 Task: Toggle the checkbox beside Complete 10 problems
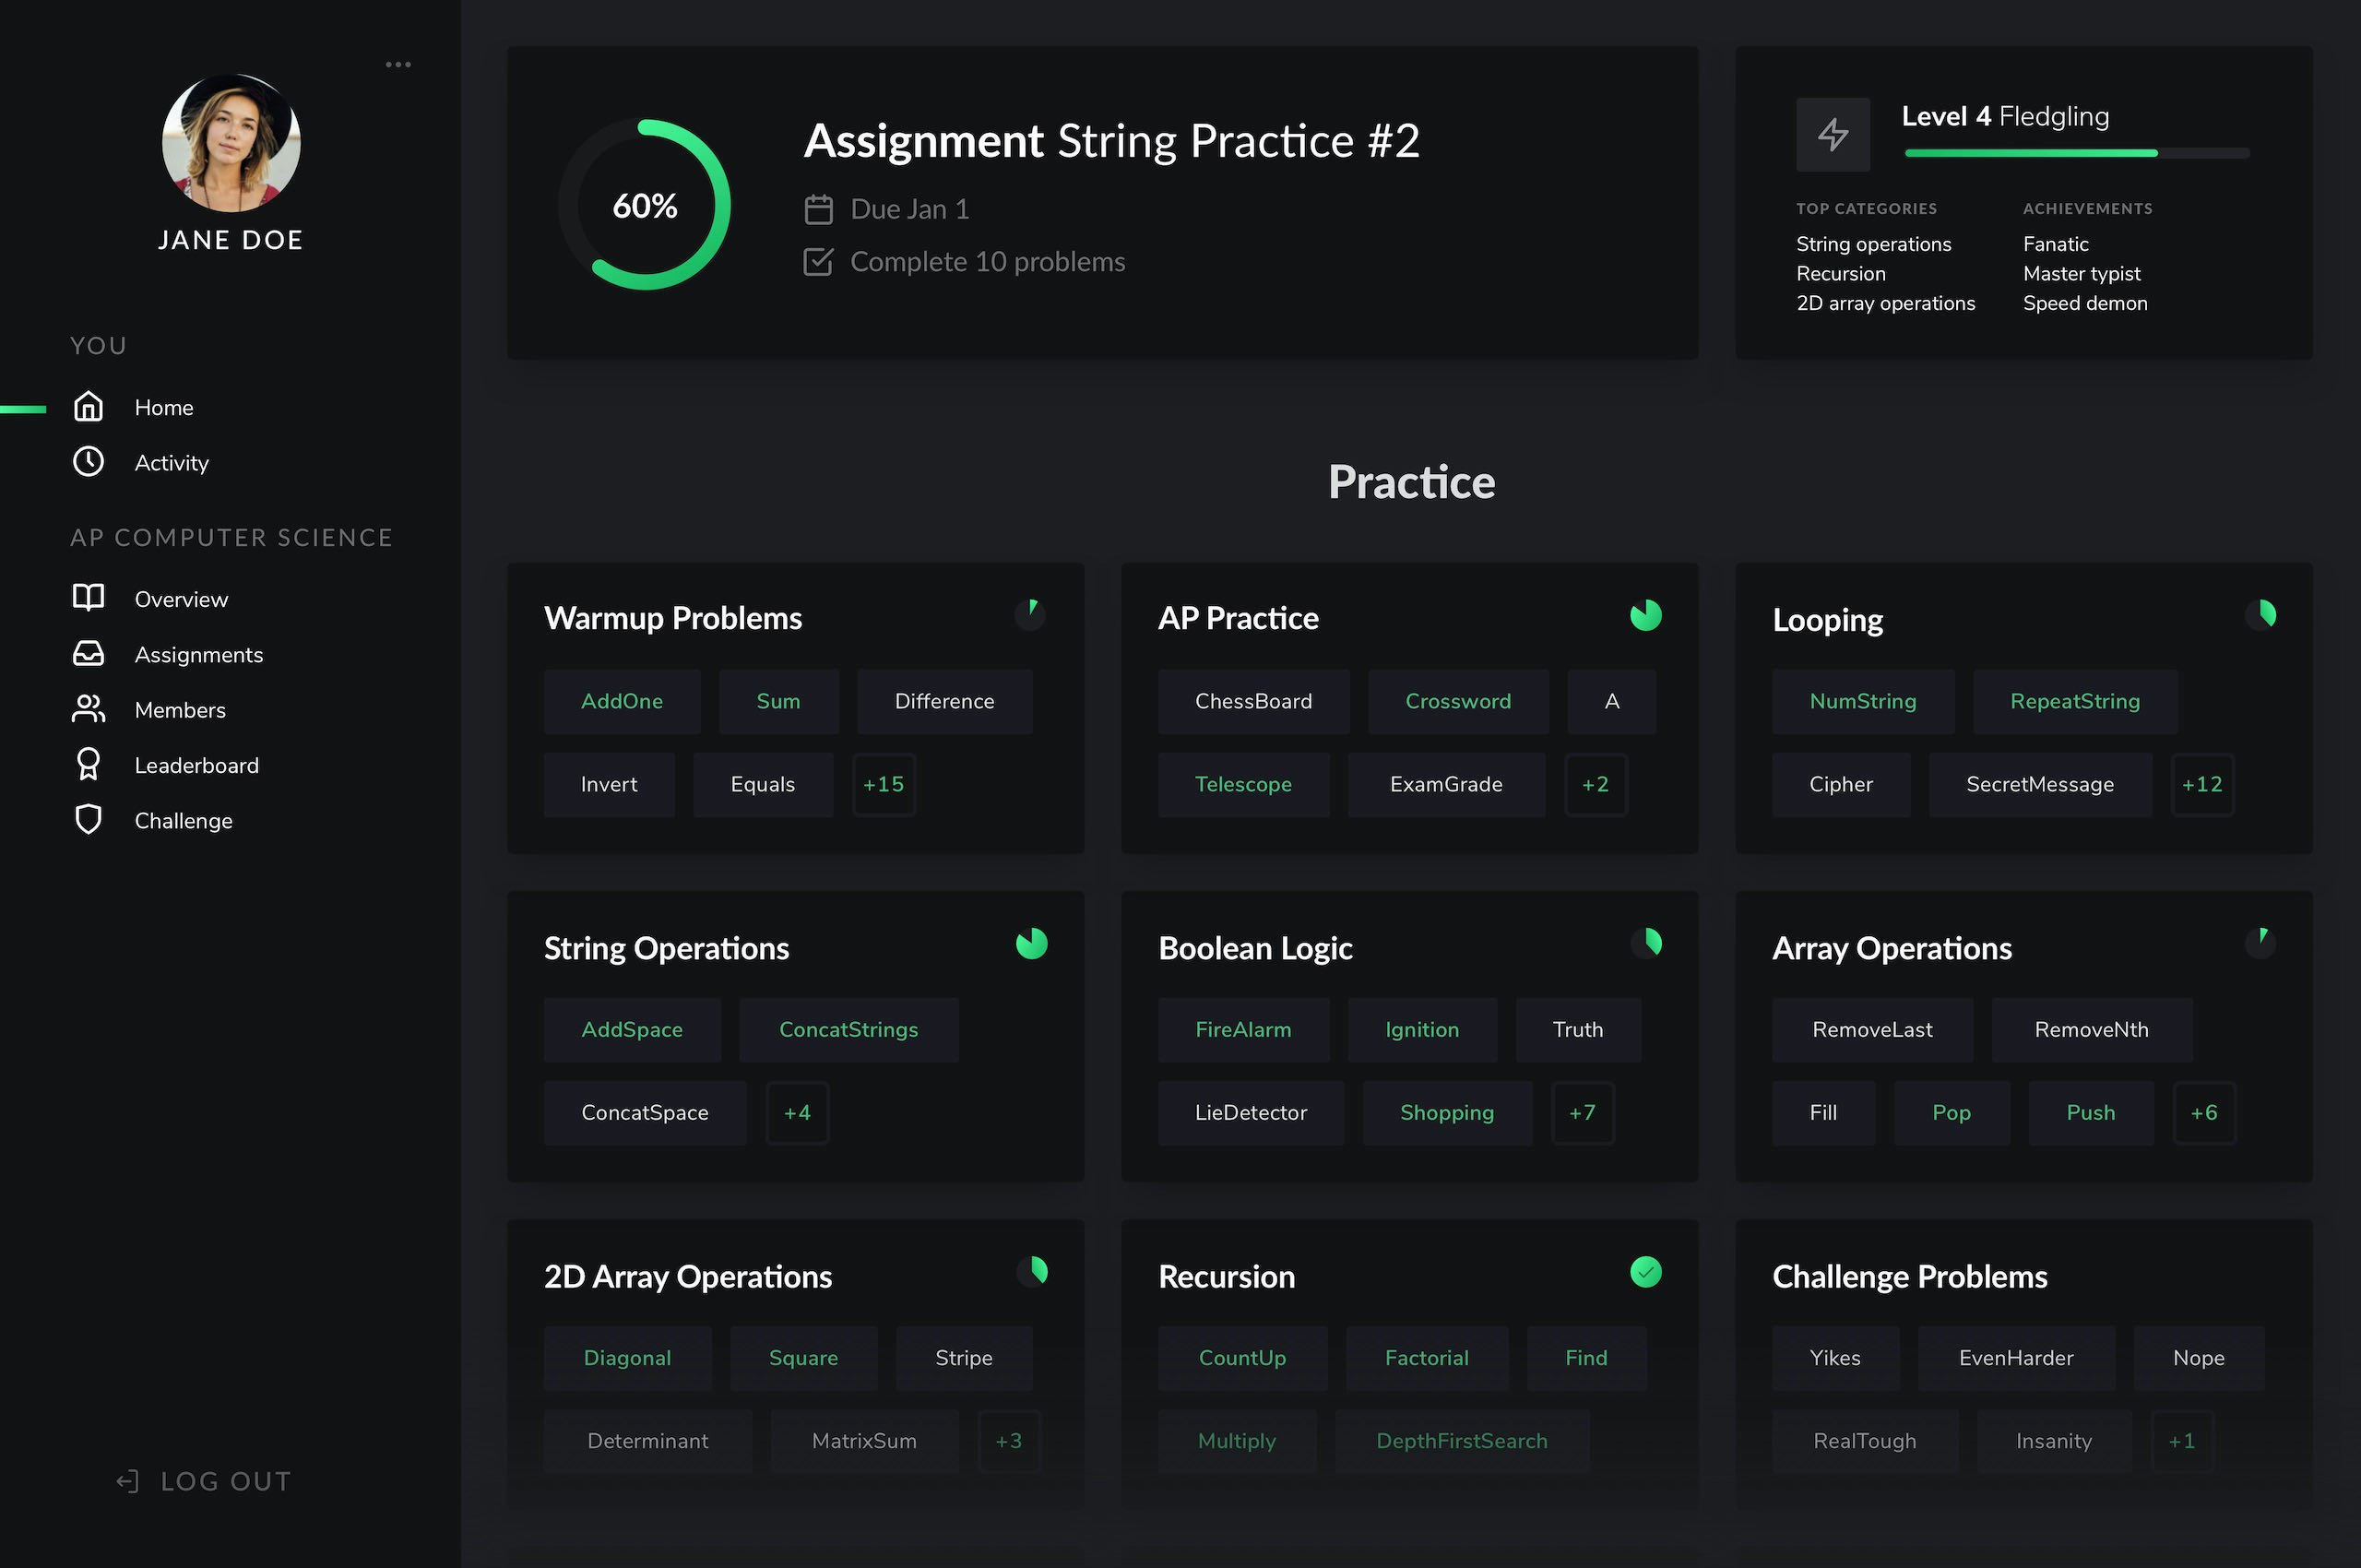point(818,261)
